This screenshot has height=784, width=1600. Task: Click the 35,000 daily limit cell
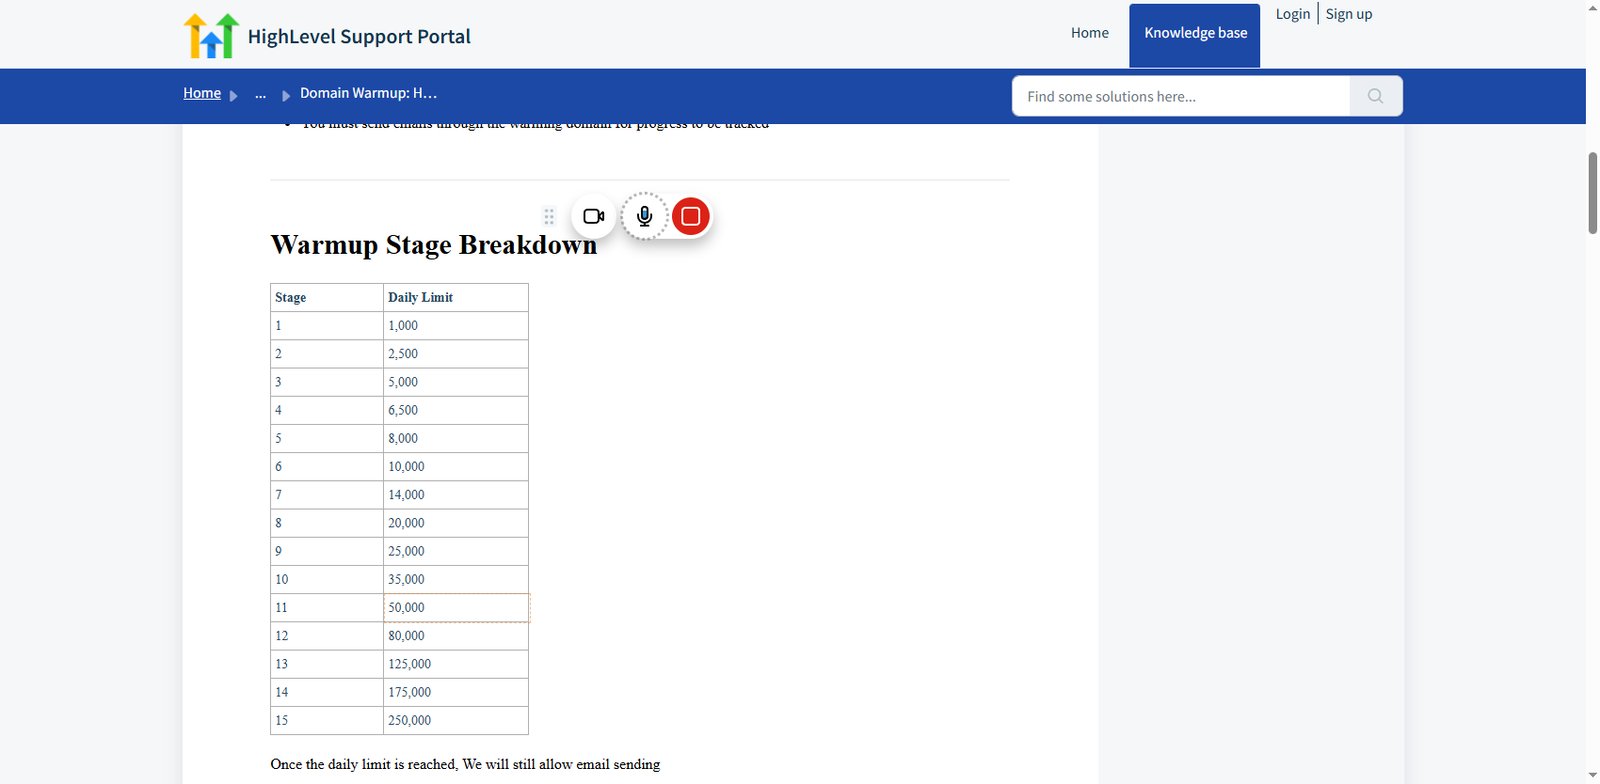456,579
